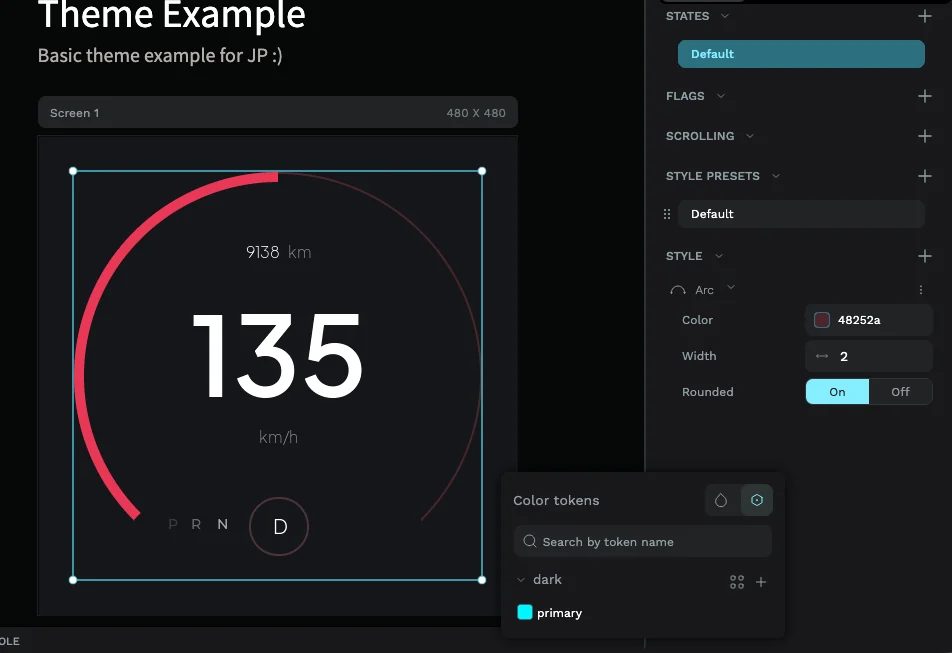Viewport: 952px width, 653px height.
Task: Add a style property with STYLE plus icon
Action: coord(924,256)
